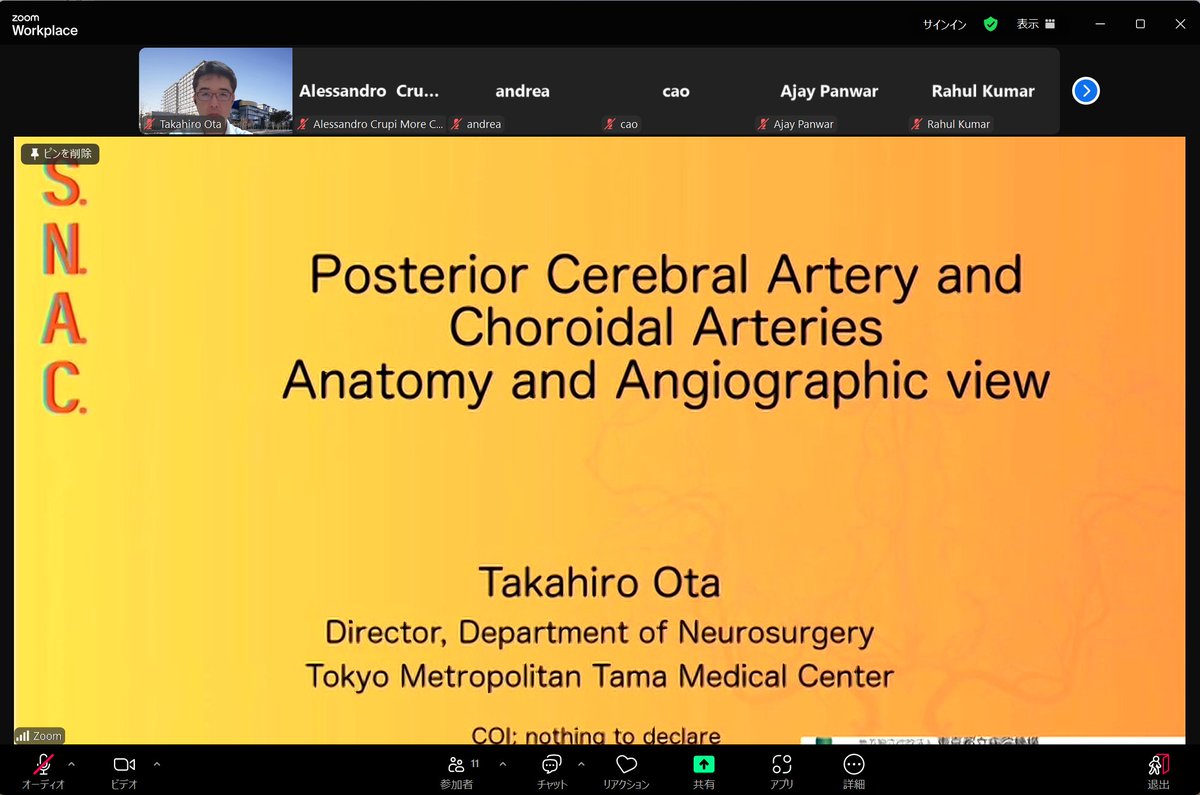Screen dimensions: 1200x795
Task: Click the green security shield icon
Action: click(990, 24)
